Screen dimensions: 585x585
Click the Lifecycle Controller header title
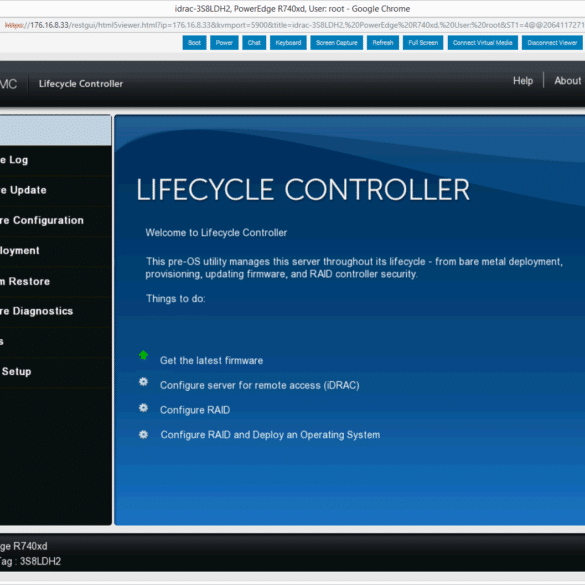(81, 84)
